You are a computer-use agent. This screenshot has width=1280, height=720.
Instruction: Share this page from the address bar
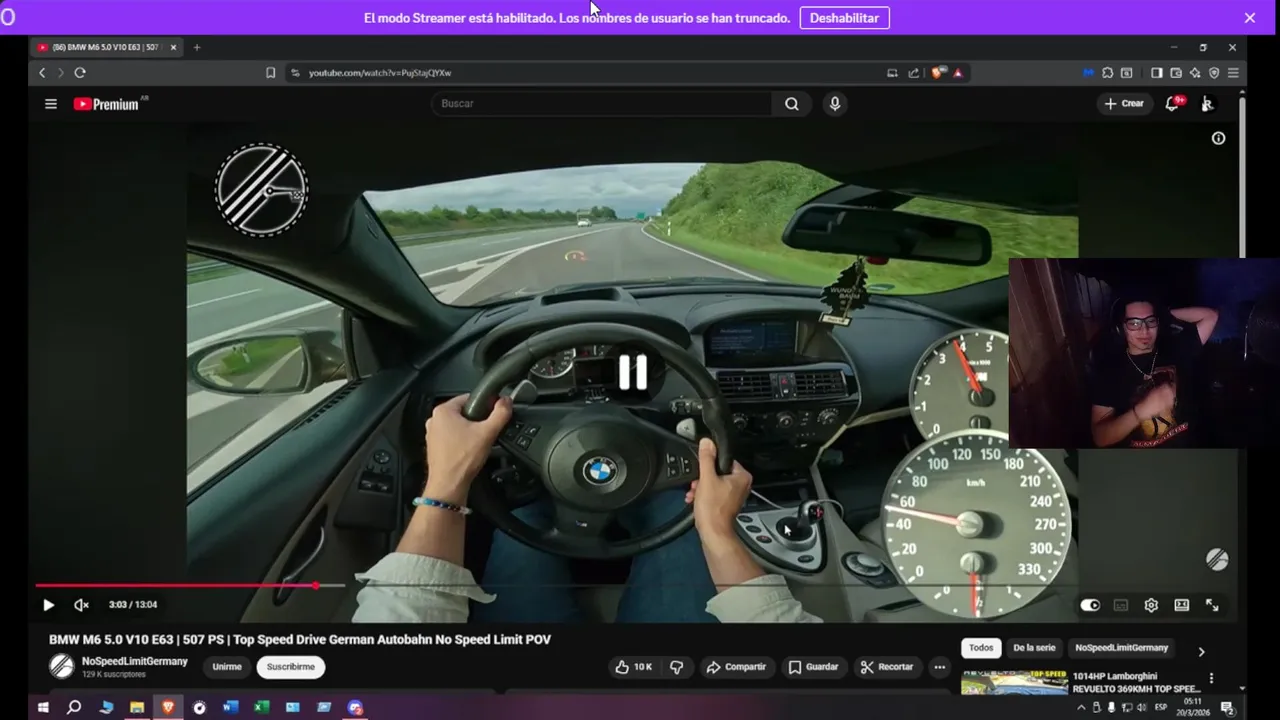913,73
